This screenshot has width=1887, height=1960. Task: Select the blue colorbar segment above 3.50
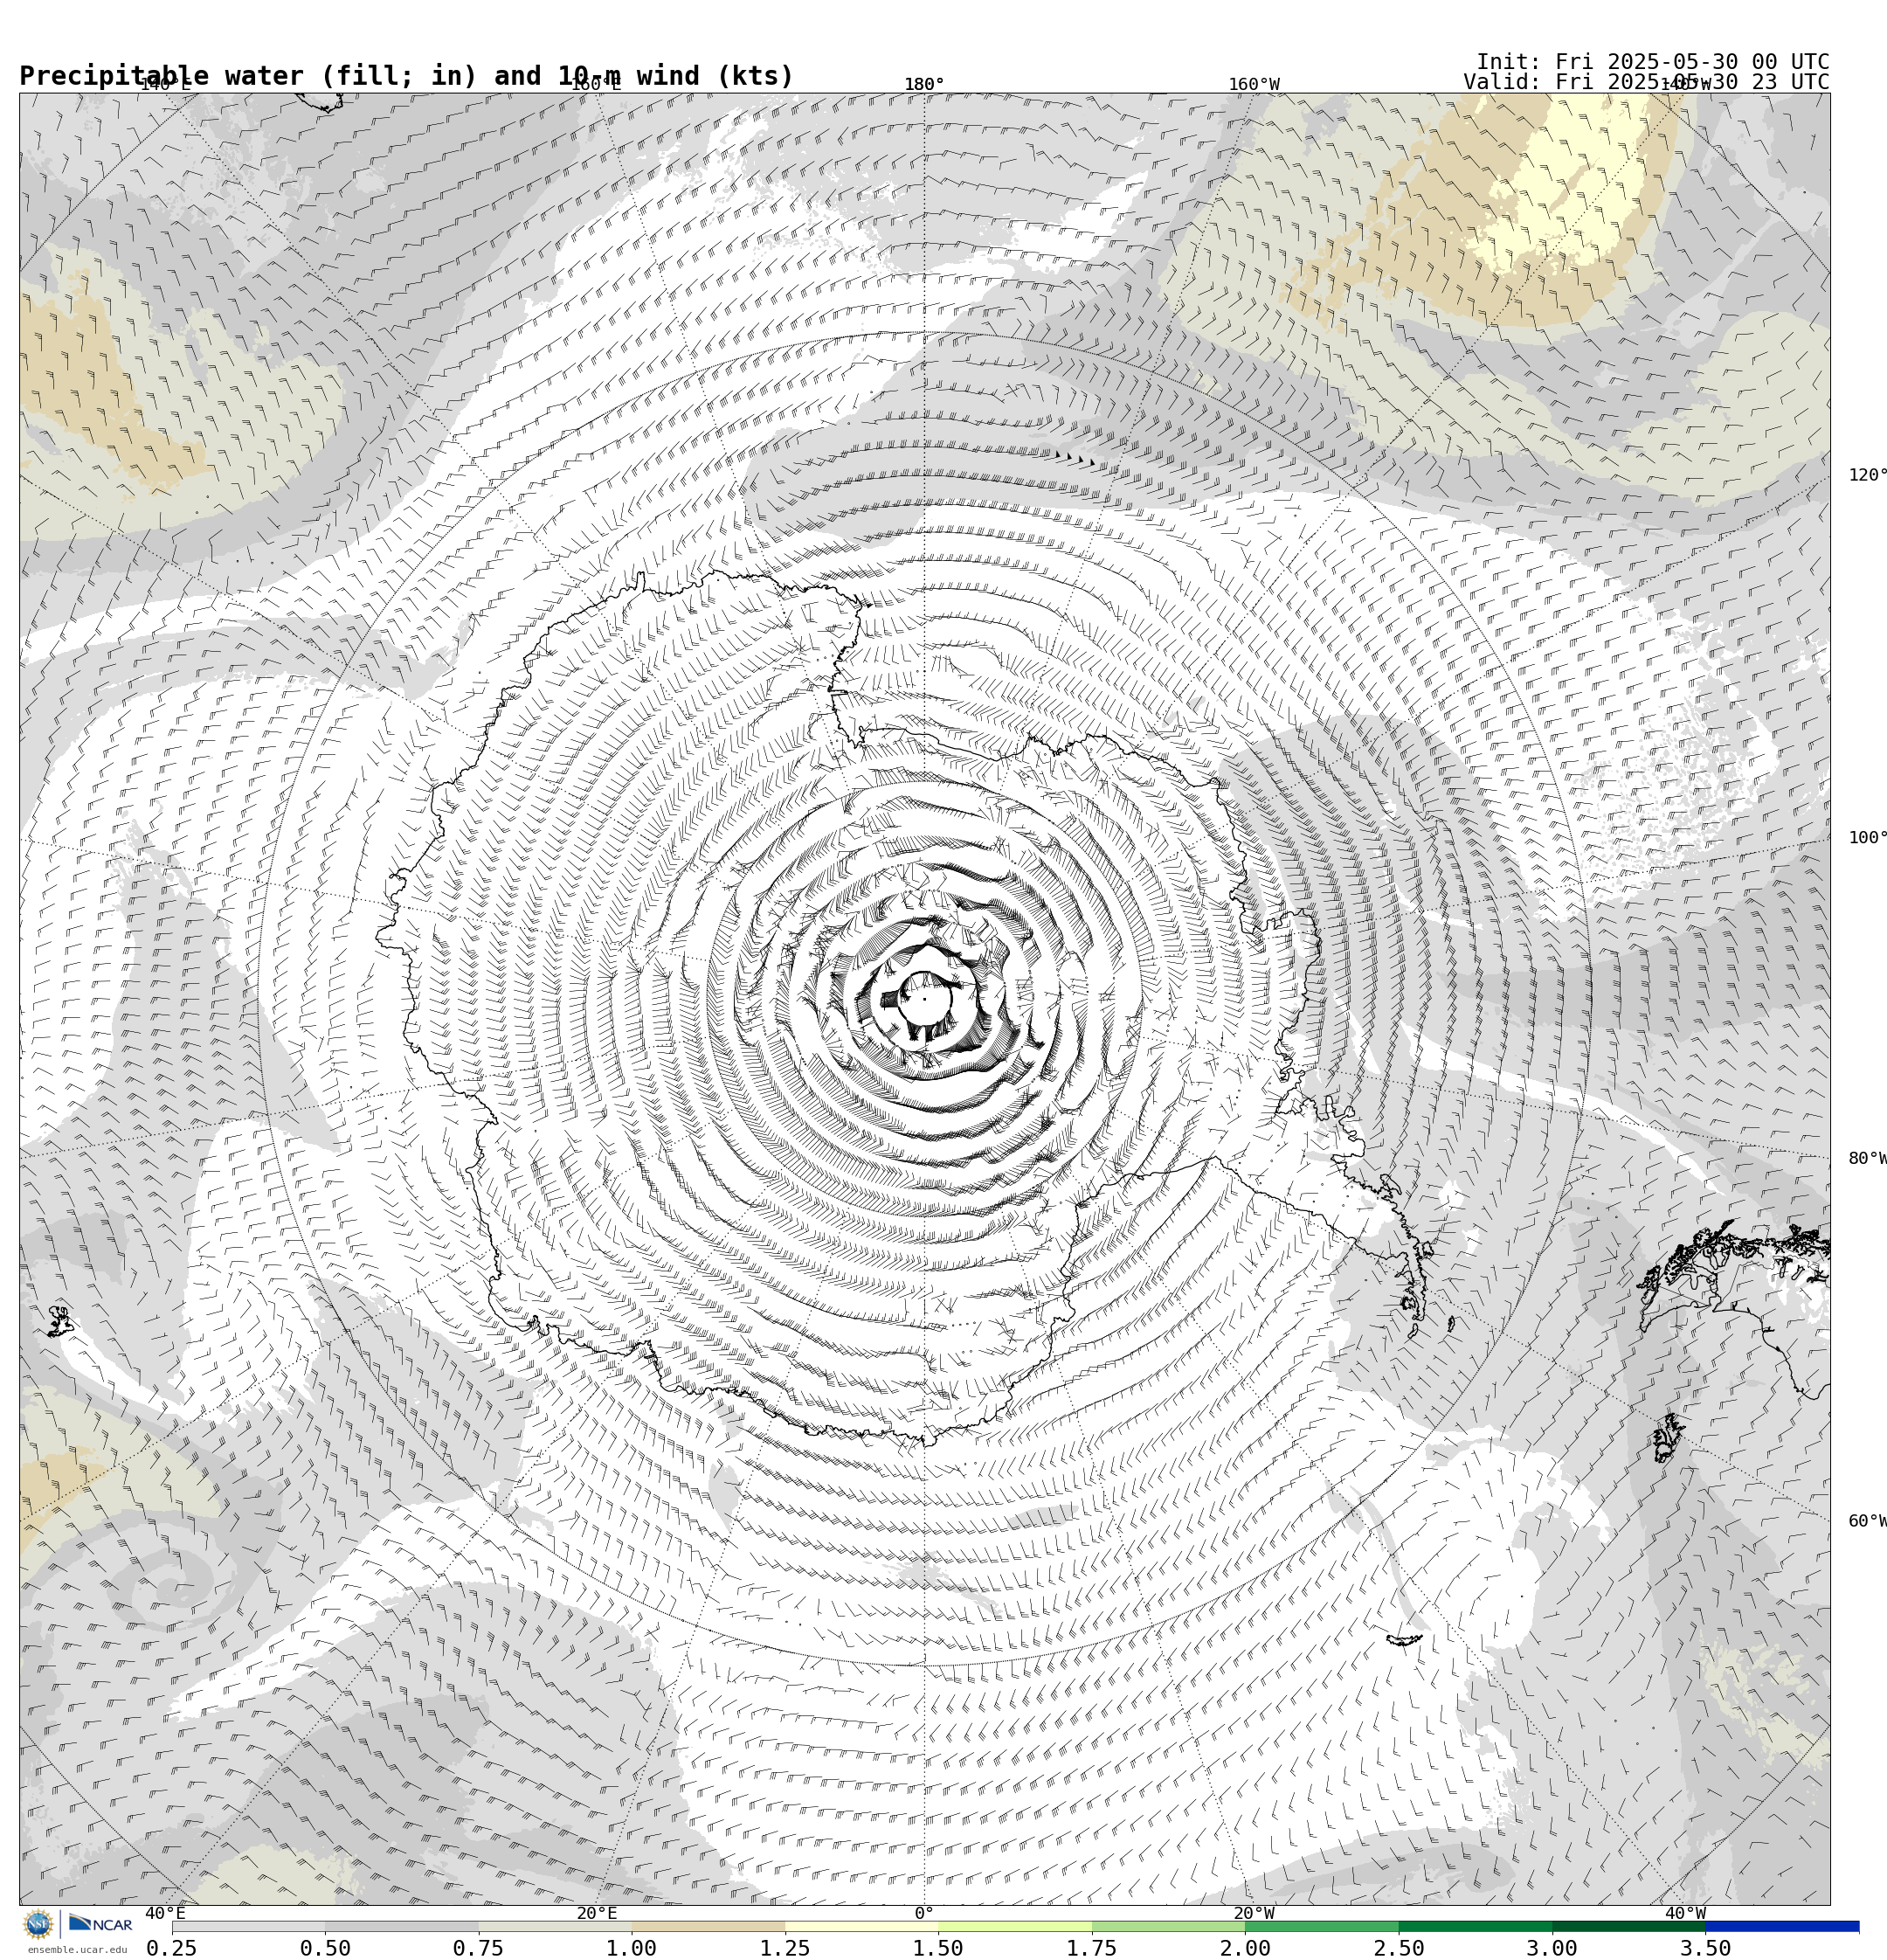[x=1783, y=1926]
